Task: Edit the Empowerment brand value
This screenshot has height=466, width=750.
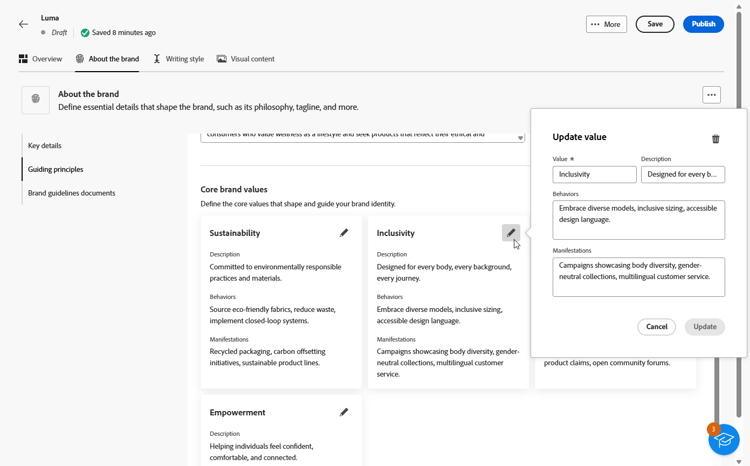Action: click(344, 412)
